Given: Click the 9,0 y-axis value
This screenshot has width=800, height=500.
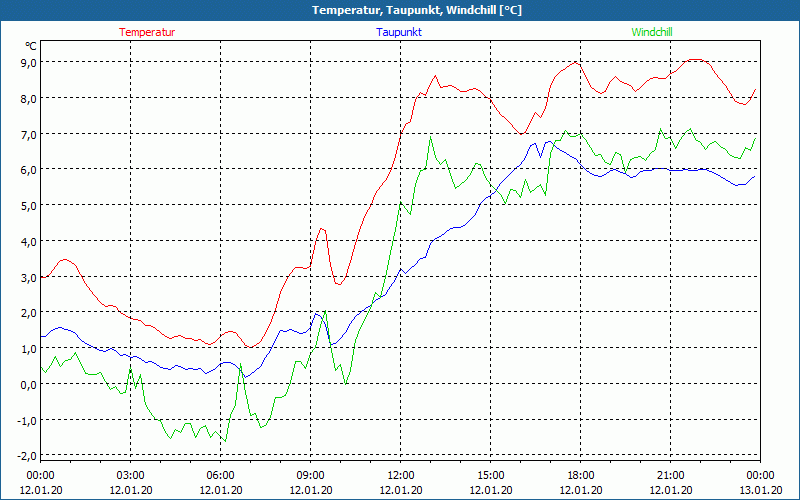Looking at the screenshot, I should tap(28, 63).
